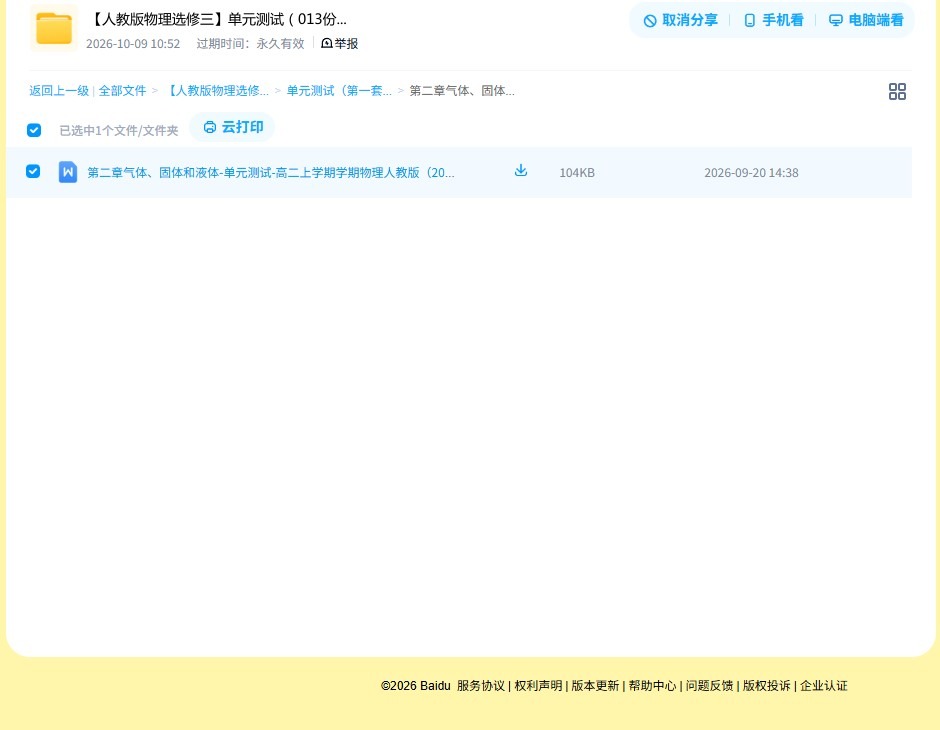Open file 第二章气体、固体和液体-单元测试
This screenshot has height=730, width=940.
click(x=271, y=173)
